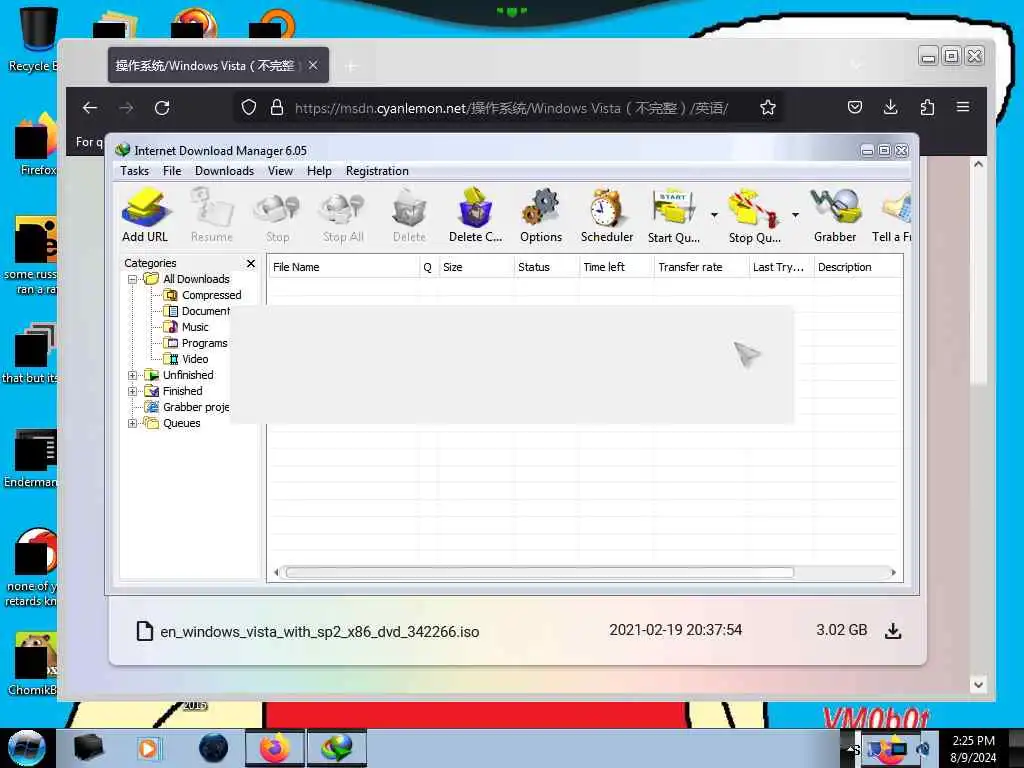Screen dimensions: 1024x768
Task: Click the Firefox back button
Action: tap(90, 108)
